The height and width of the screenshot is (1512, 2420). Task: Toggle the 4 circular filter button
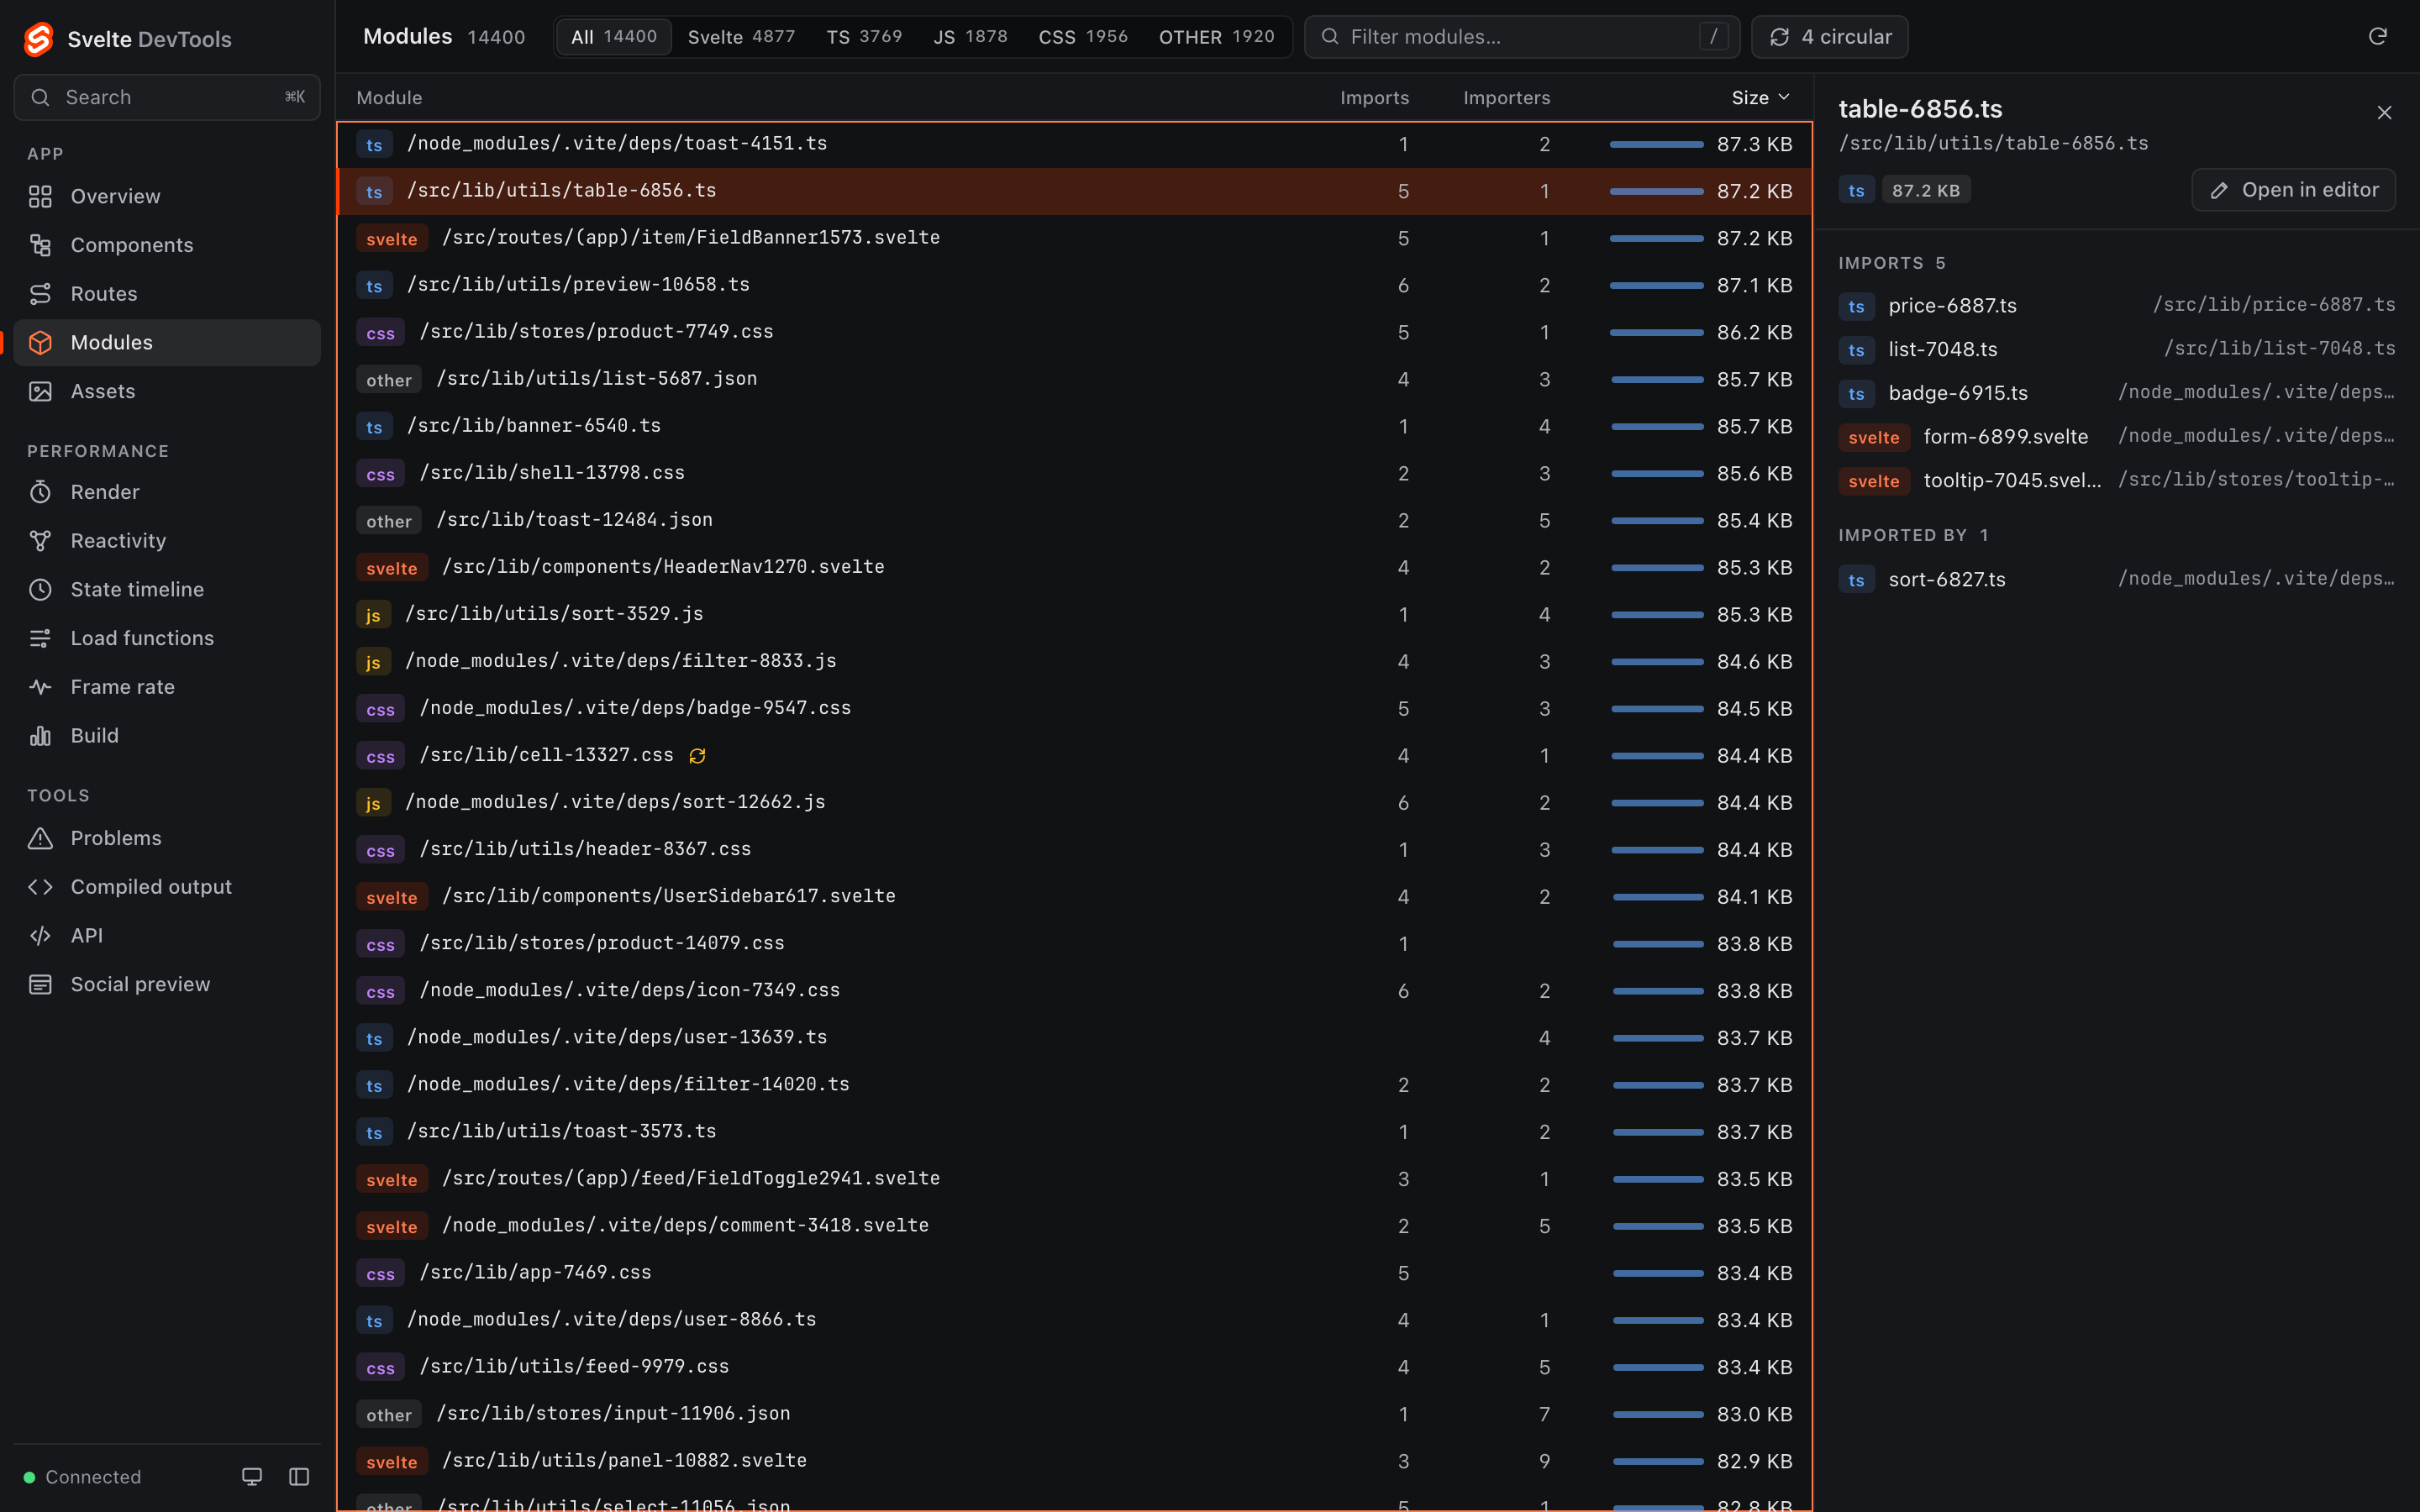[x=1829, y=37]
